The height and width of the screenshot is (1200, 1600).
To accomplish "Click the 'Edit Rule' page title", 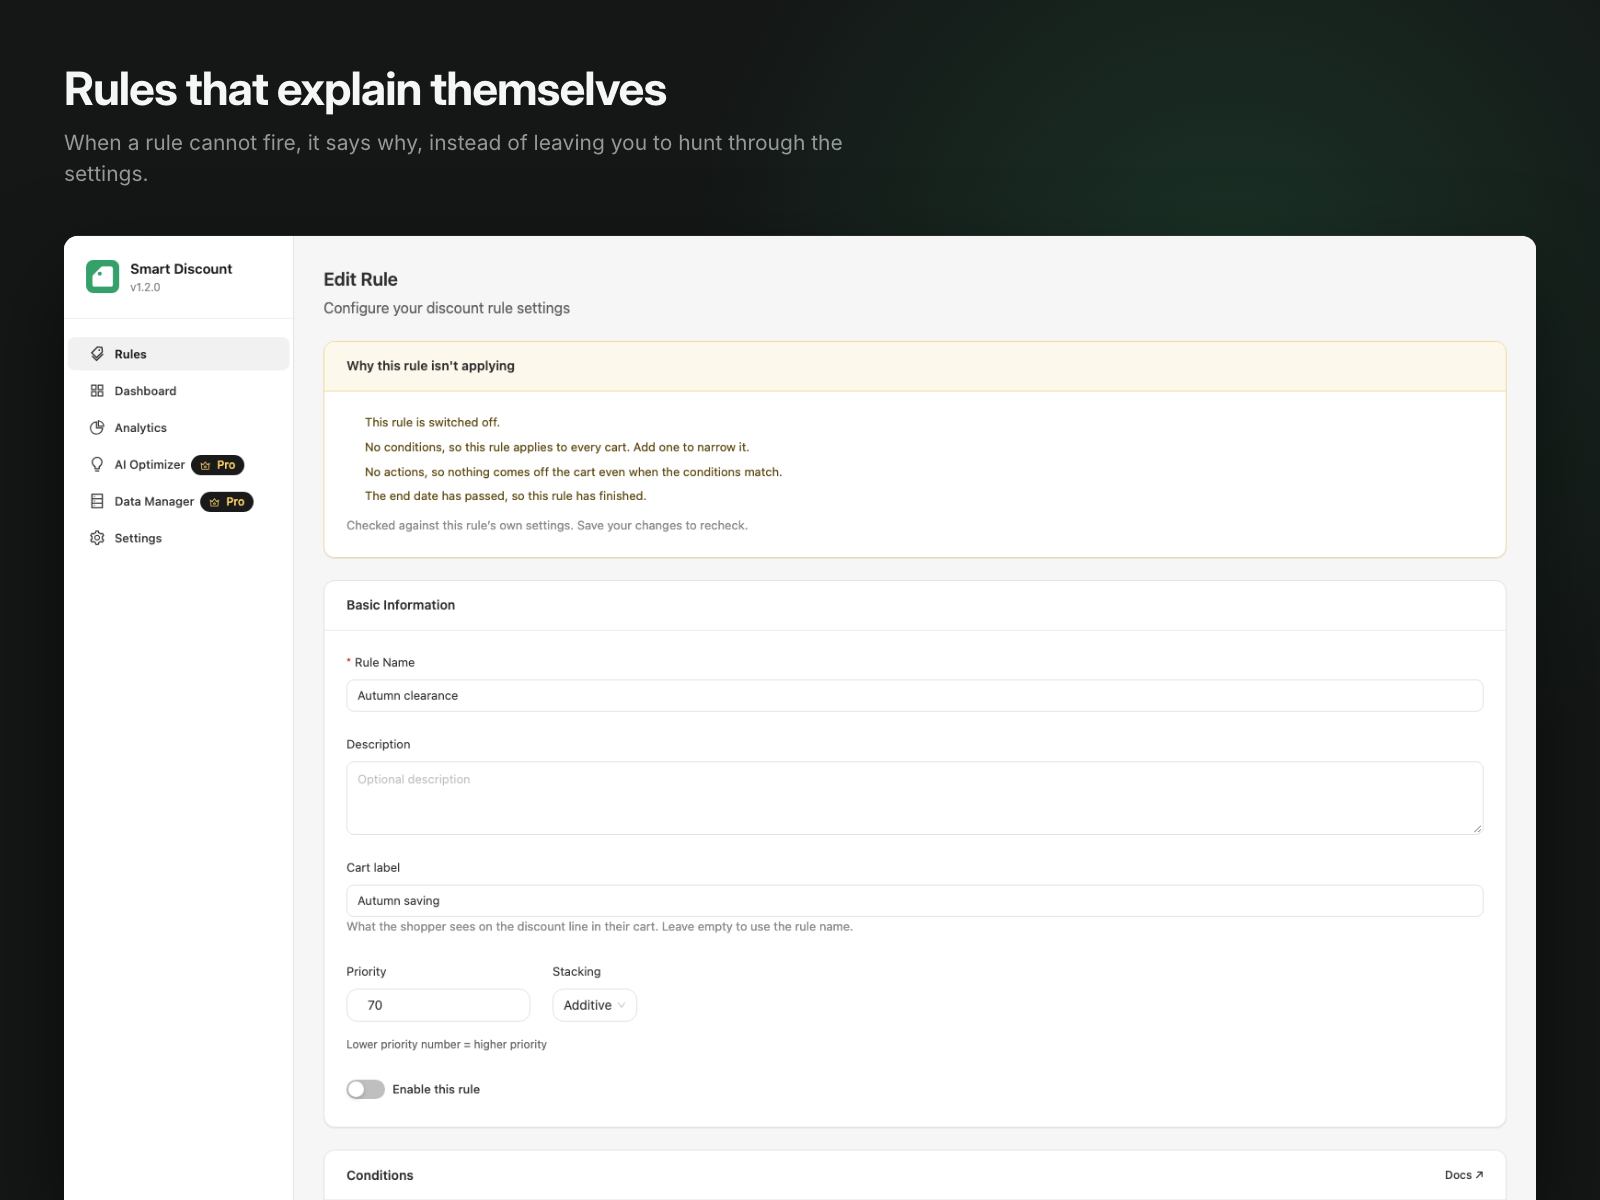I will tap(360, 280).
